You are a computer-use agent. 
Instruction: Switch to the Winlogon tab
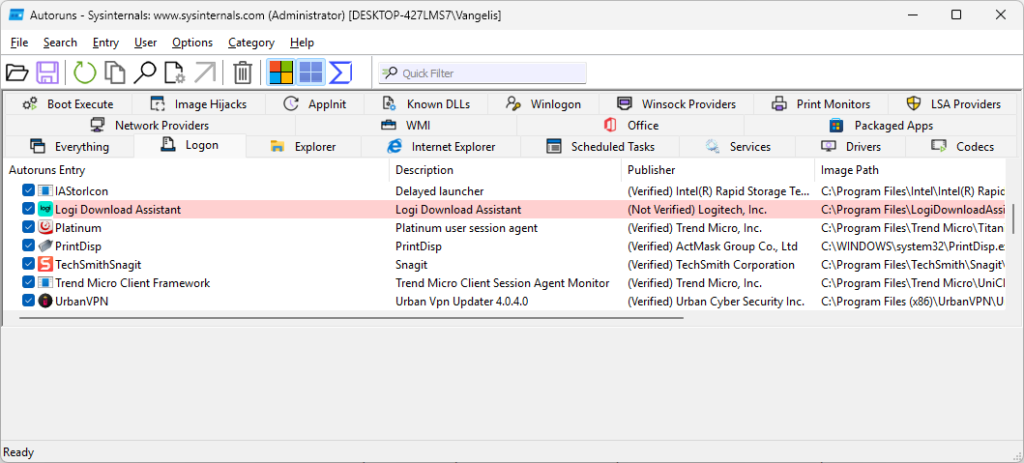543,104
